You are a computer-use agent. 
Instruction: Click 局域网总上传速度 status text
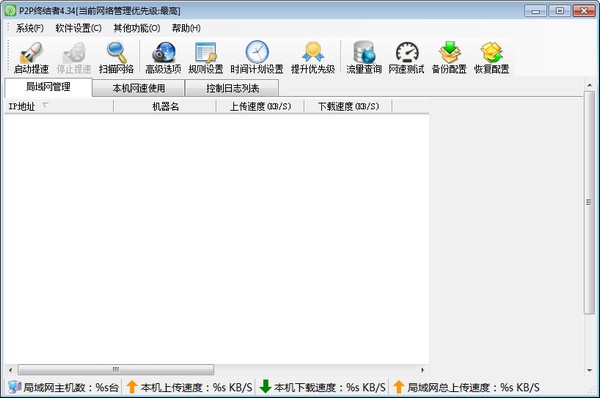point(473,387)
